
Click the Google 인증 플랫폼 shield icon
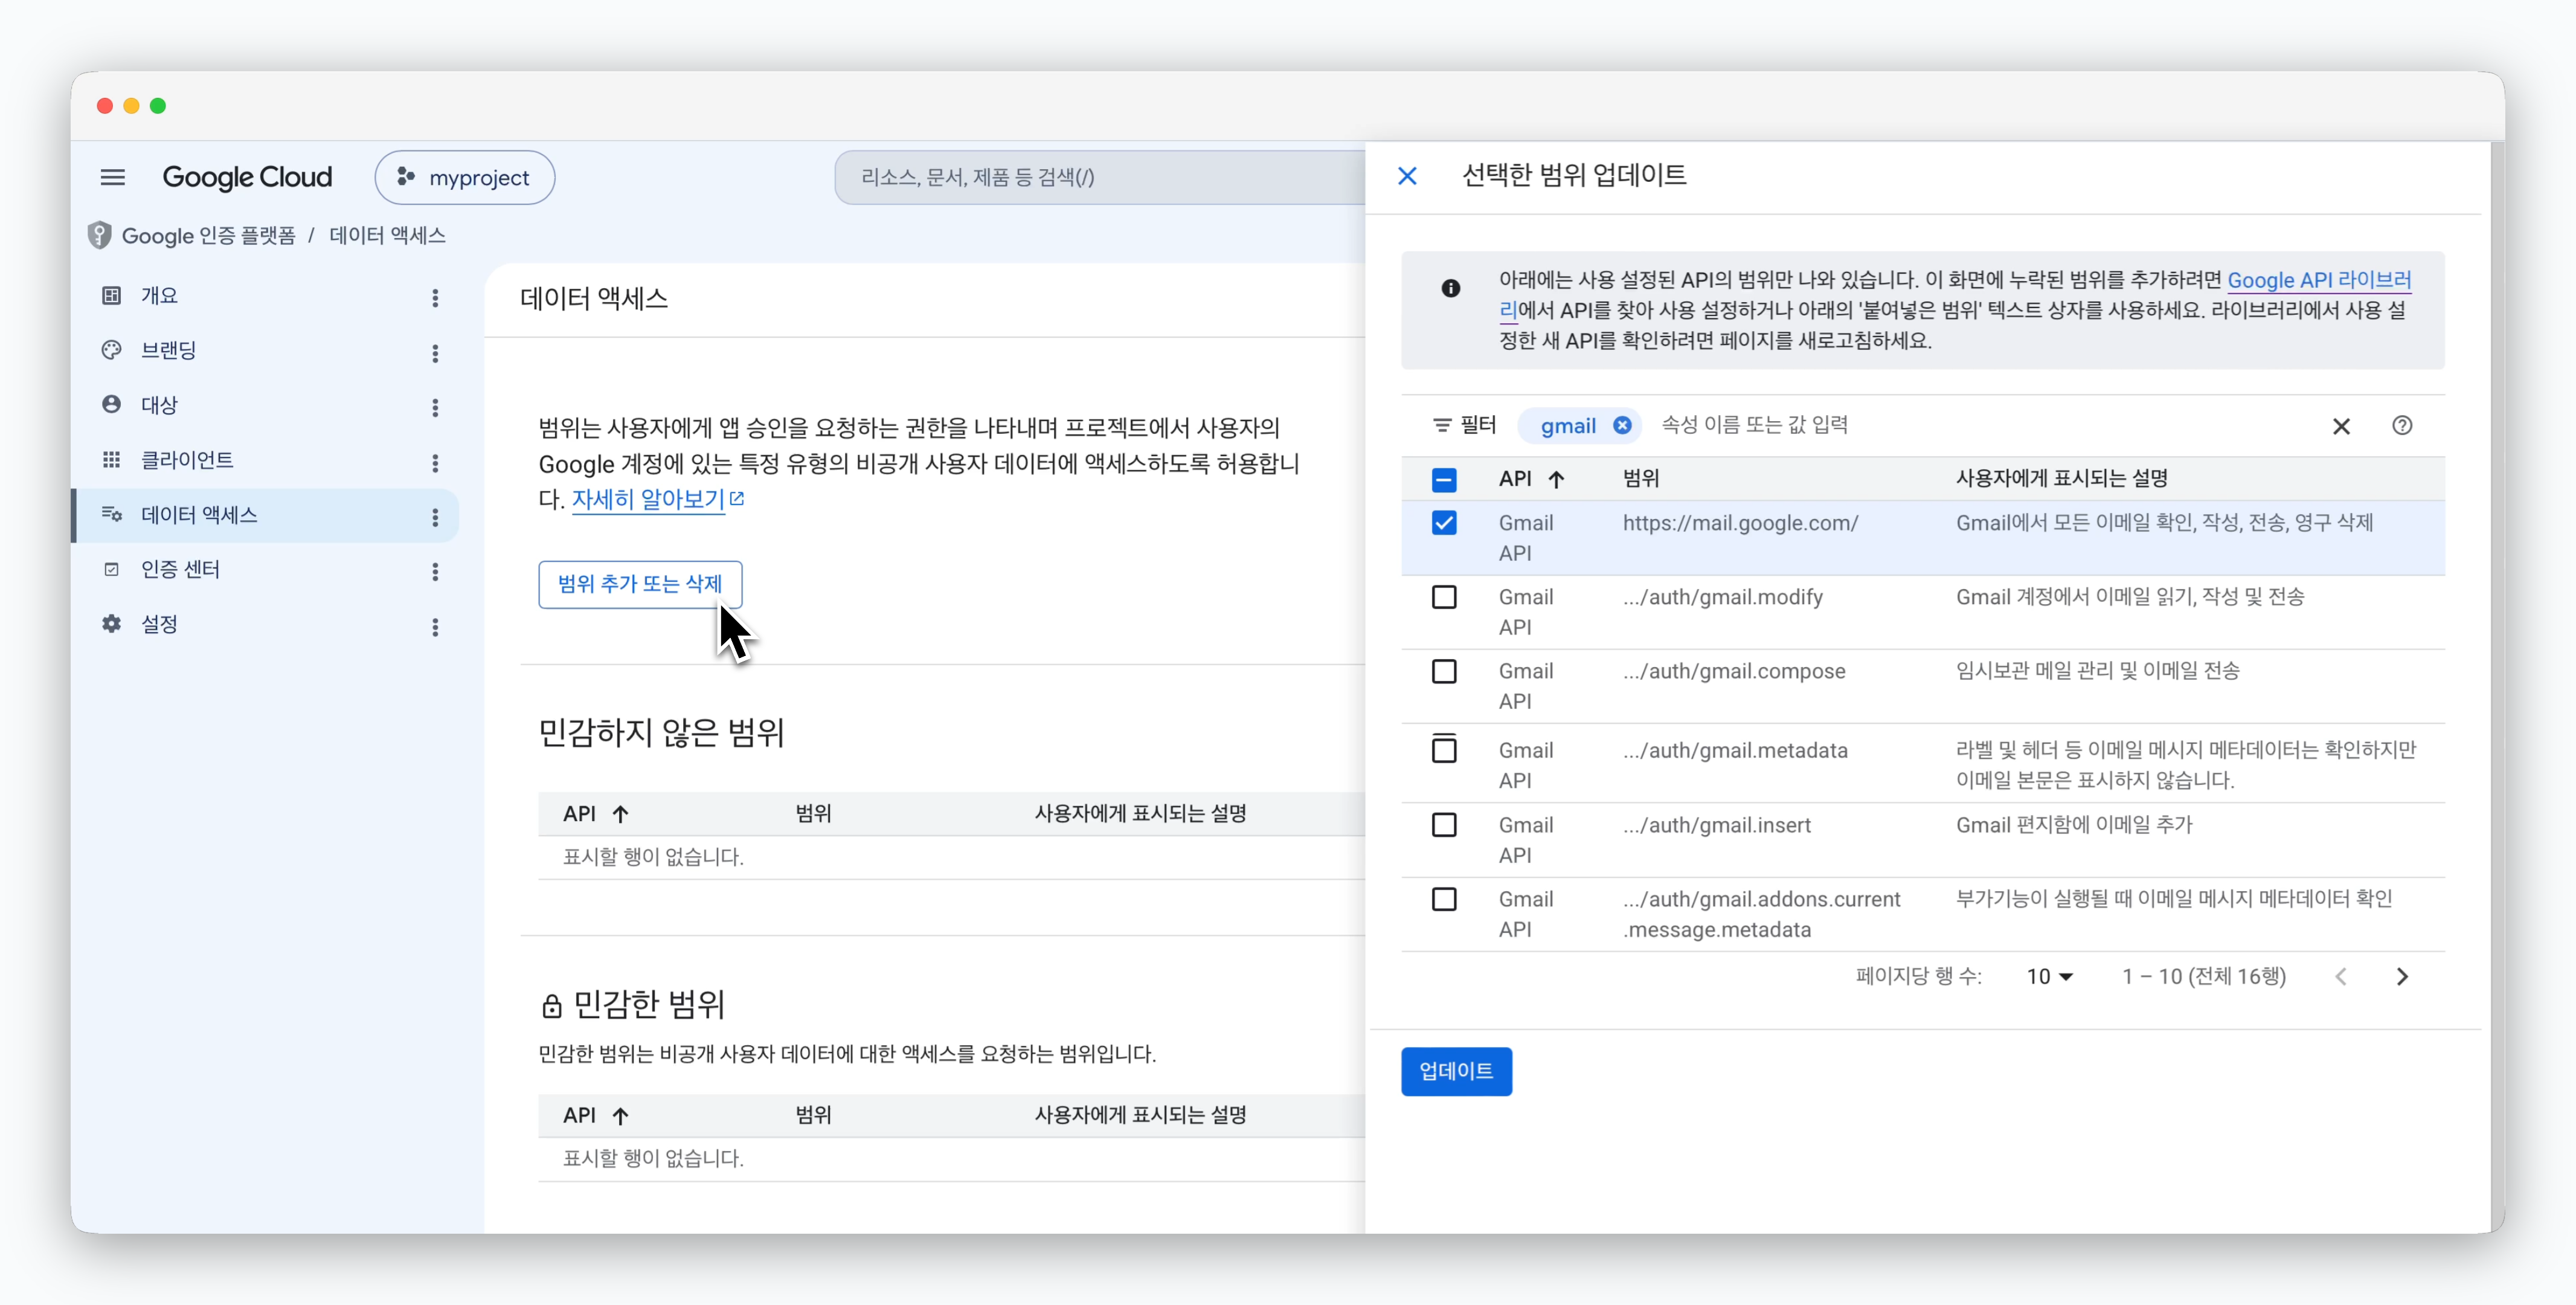tap(99, 235)
